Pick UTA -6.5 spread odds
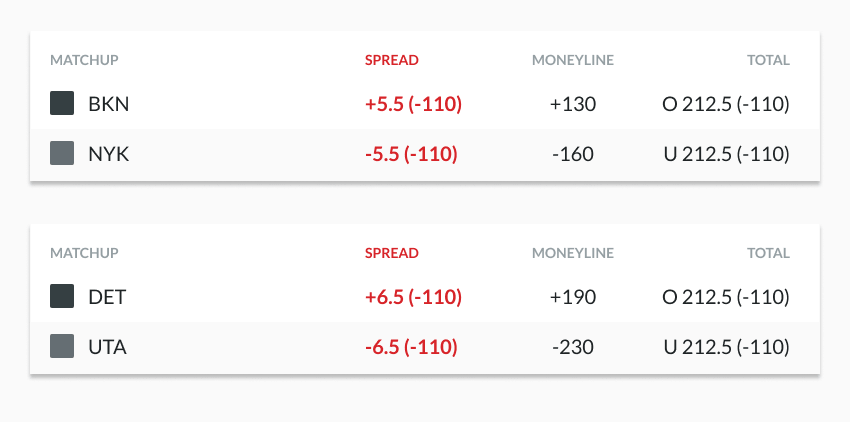The image size is (850, 422). click(x=411, y=347)
